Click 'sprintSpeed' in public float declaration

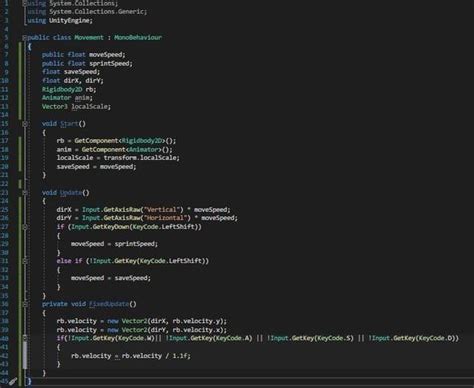[x=109, y=63]
